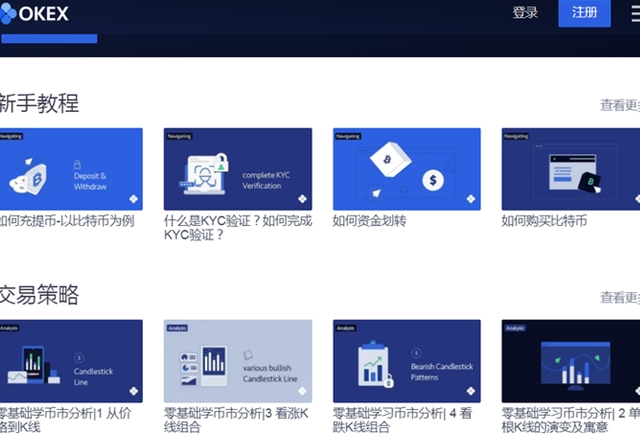Image resolution: width=640 pixels, height=444 pixels.
Task: Click the 如何购买比特币 article title
Action: point(543,221)
